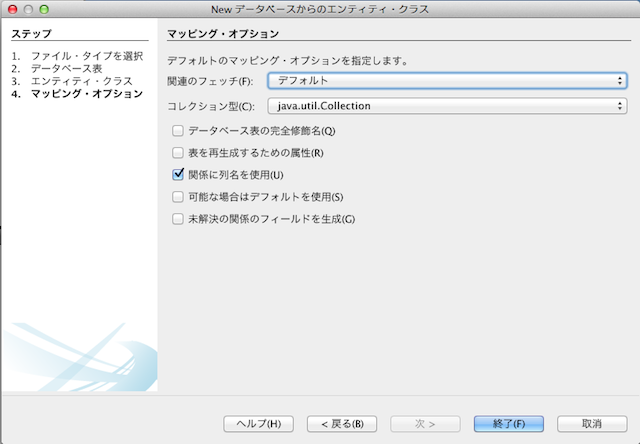This screenshot has height=444, width=640.
Task: Click the yellow minimize window button
Action: click(28, 9)
